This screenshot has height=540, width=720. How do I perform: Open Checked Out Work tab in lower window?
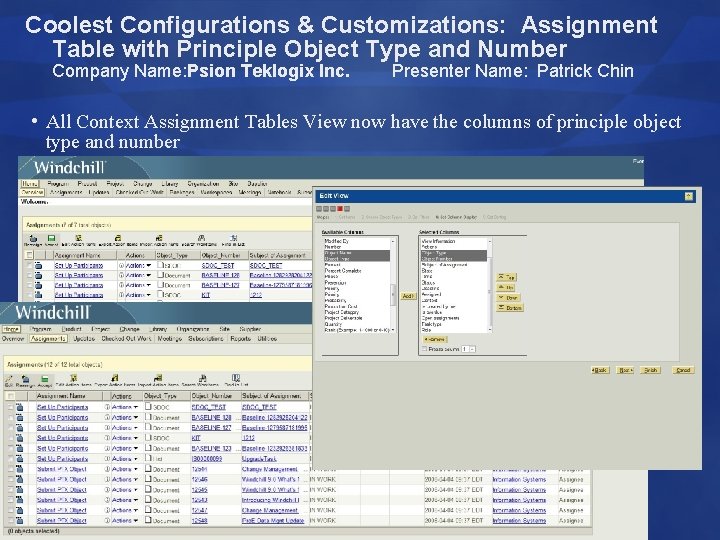[126, 339]
